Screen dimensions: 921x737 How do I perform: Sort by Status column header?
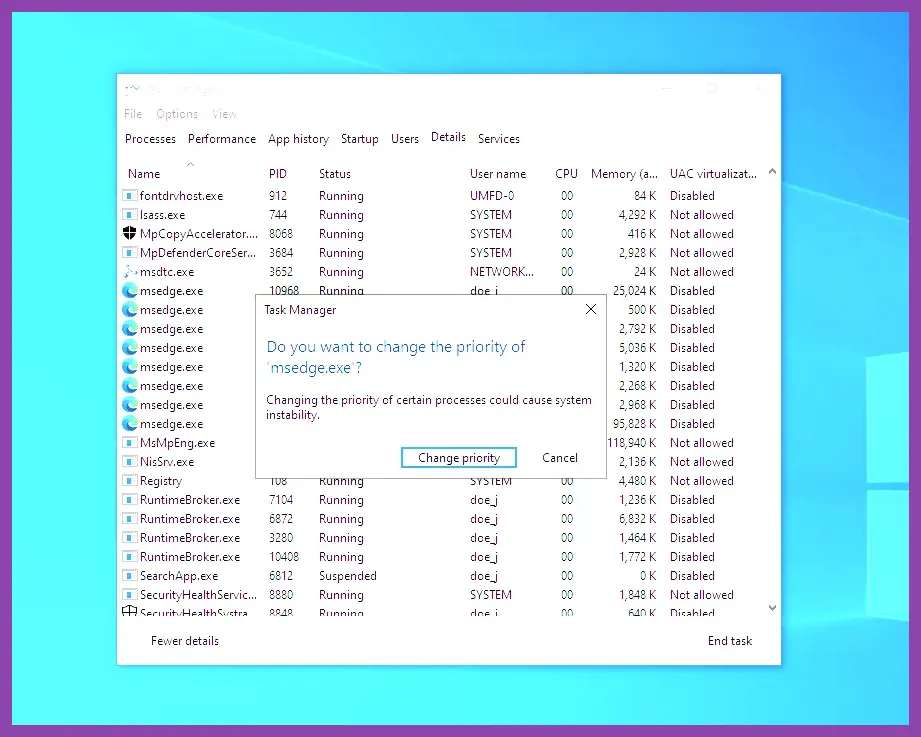[x=335, y=174]
